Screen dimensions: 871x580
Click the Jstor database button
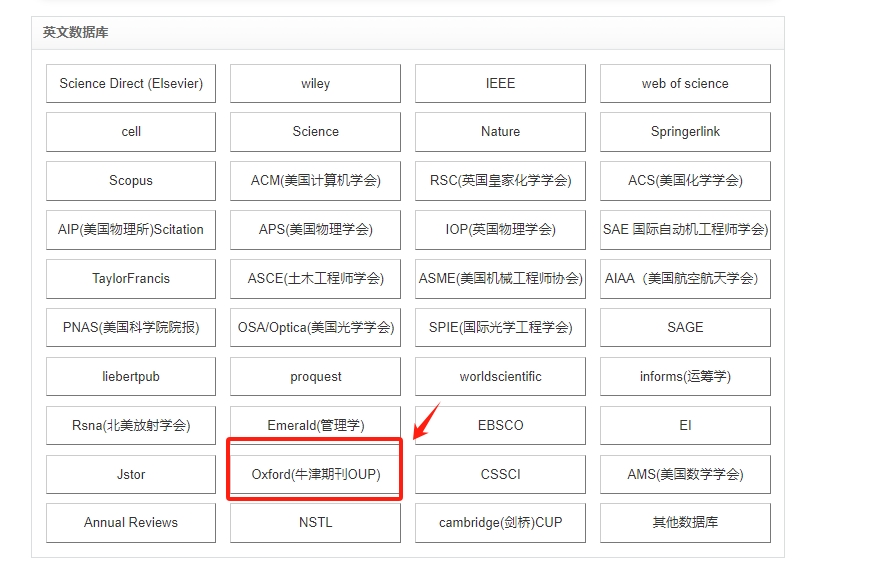coord(131,474)
